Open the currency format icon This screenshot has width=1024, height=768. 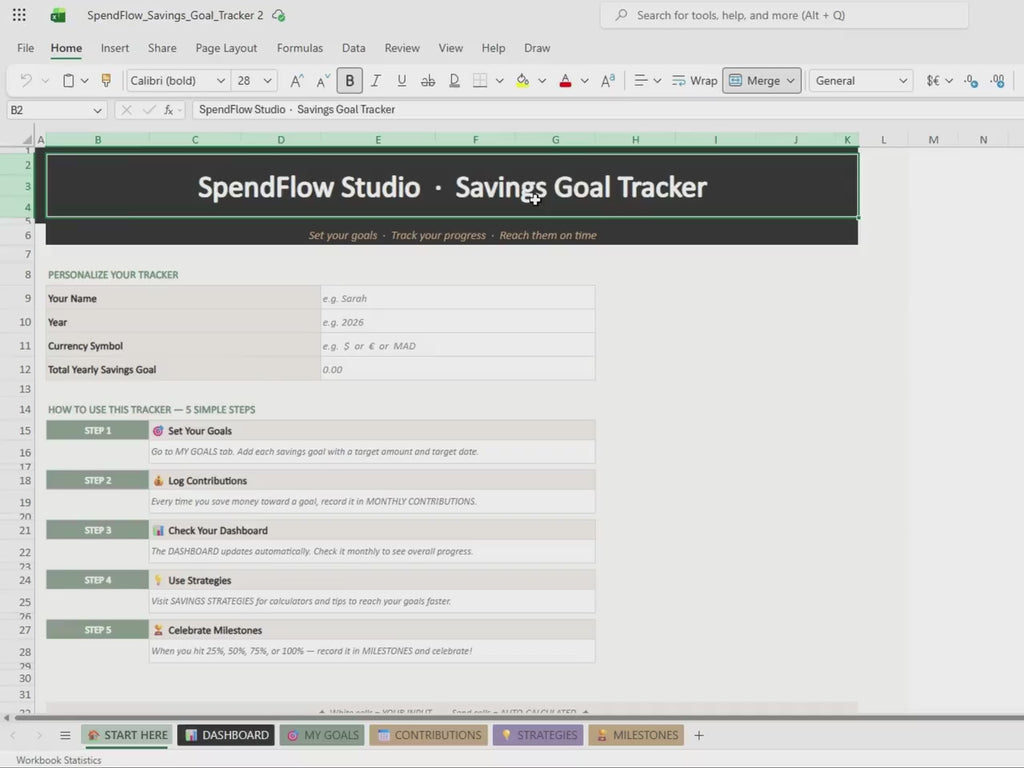(933, 80)
